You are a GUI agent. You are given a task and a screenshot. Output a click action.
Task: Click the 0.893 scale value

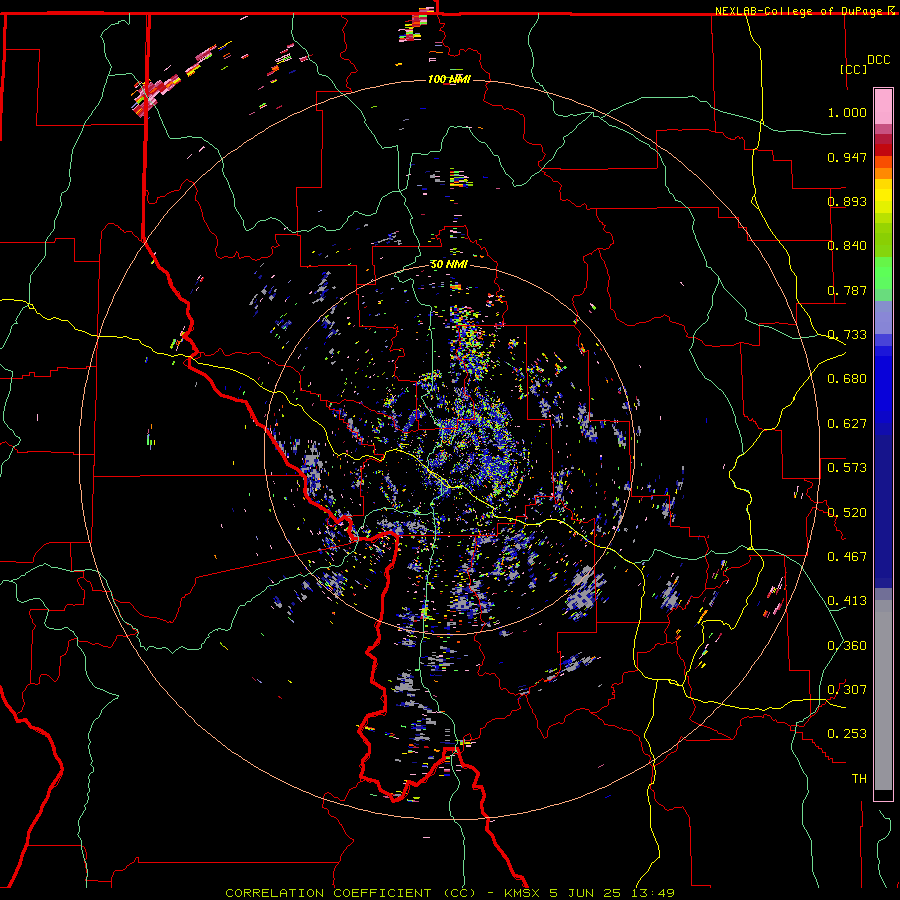(847, 201)
